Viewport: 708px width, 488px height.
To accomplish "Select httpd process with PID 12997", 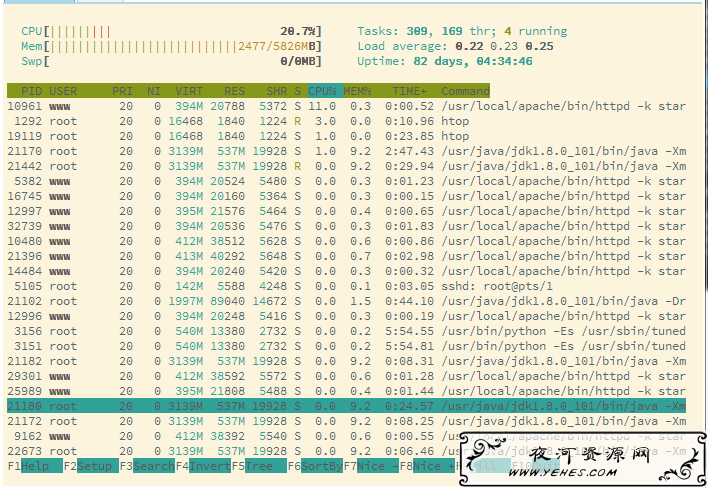I will (x=346, y=211).
